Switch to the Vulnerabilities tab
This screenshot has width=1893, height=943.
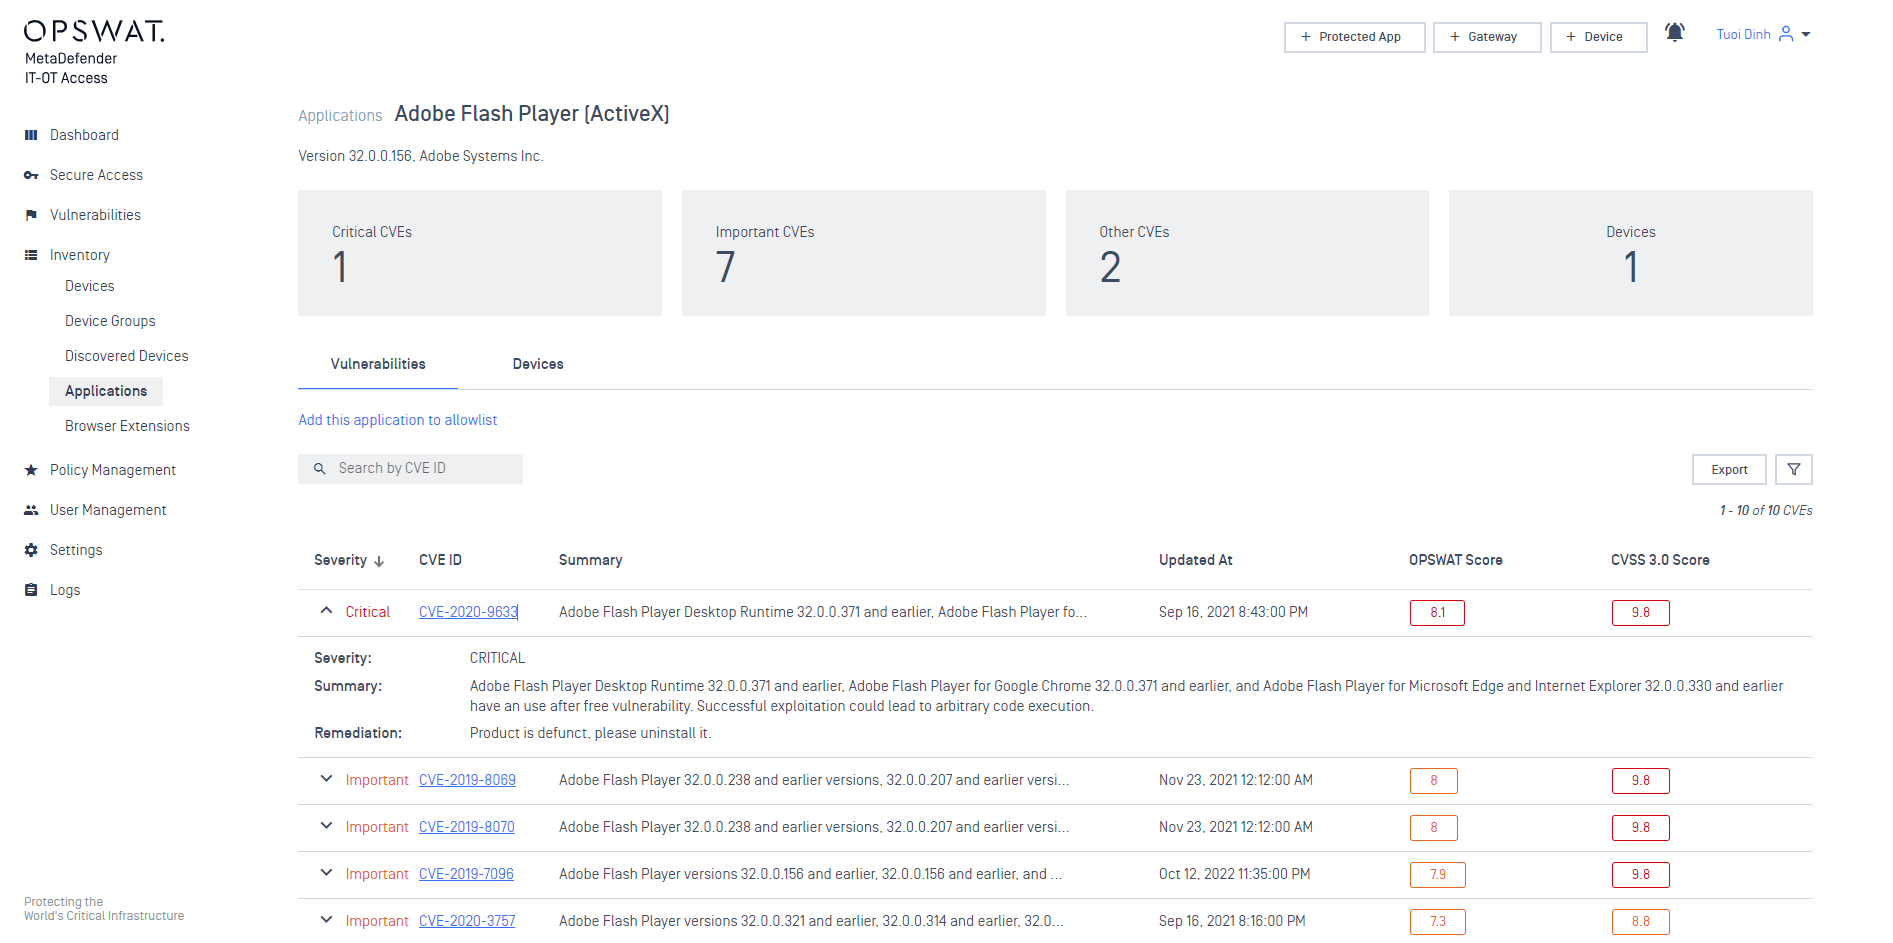click(378, 364)
